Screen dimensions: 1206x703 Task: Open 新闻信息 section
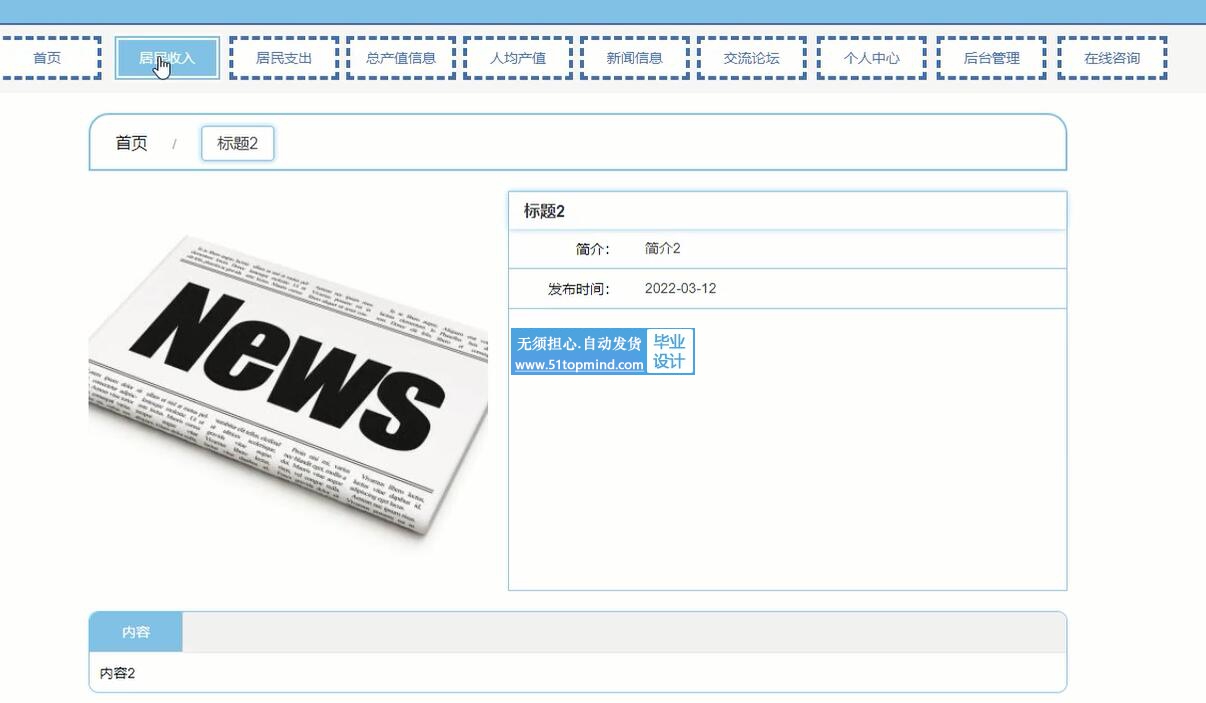pos(635,58)
